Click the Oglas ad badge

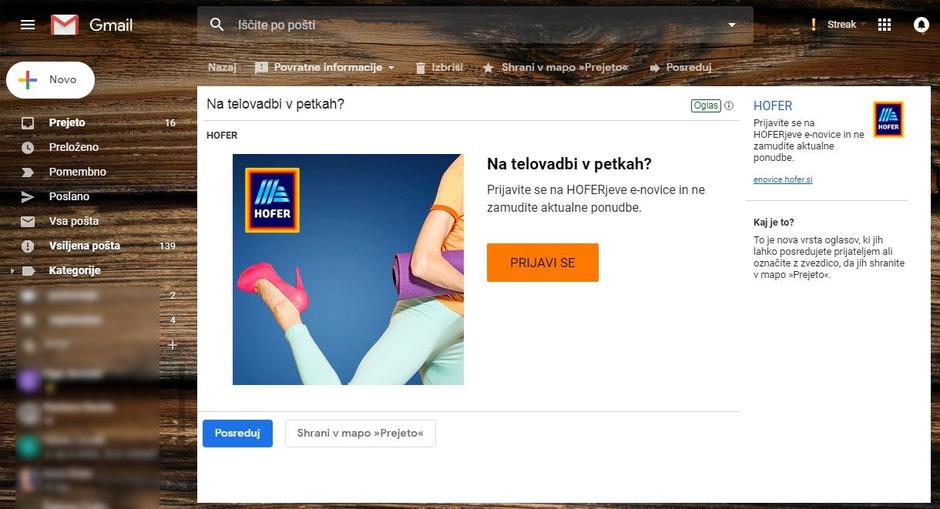[706, 106]
